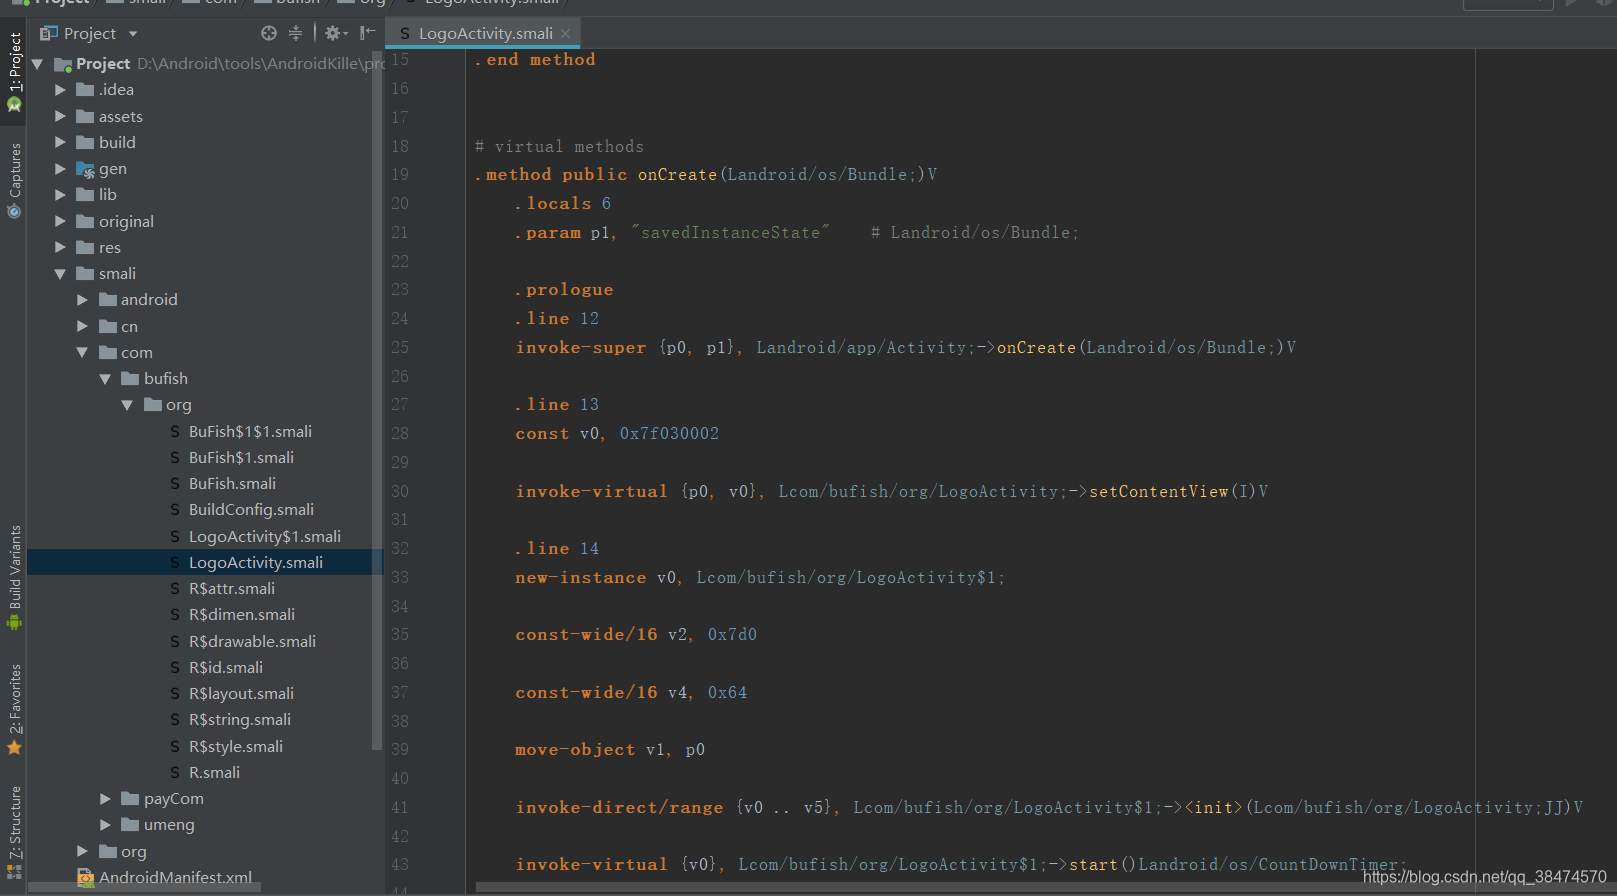Click the Project tree vertical scrollbar

point(377,399)
